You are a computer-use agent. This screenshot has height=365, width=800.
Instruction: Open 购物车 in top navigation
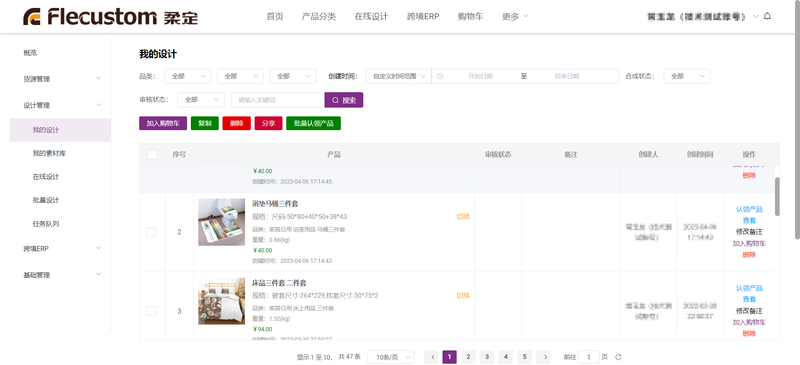tap(470, 16)
